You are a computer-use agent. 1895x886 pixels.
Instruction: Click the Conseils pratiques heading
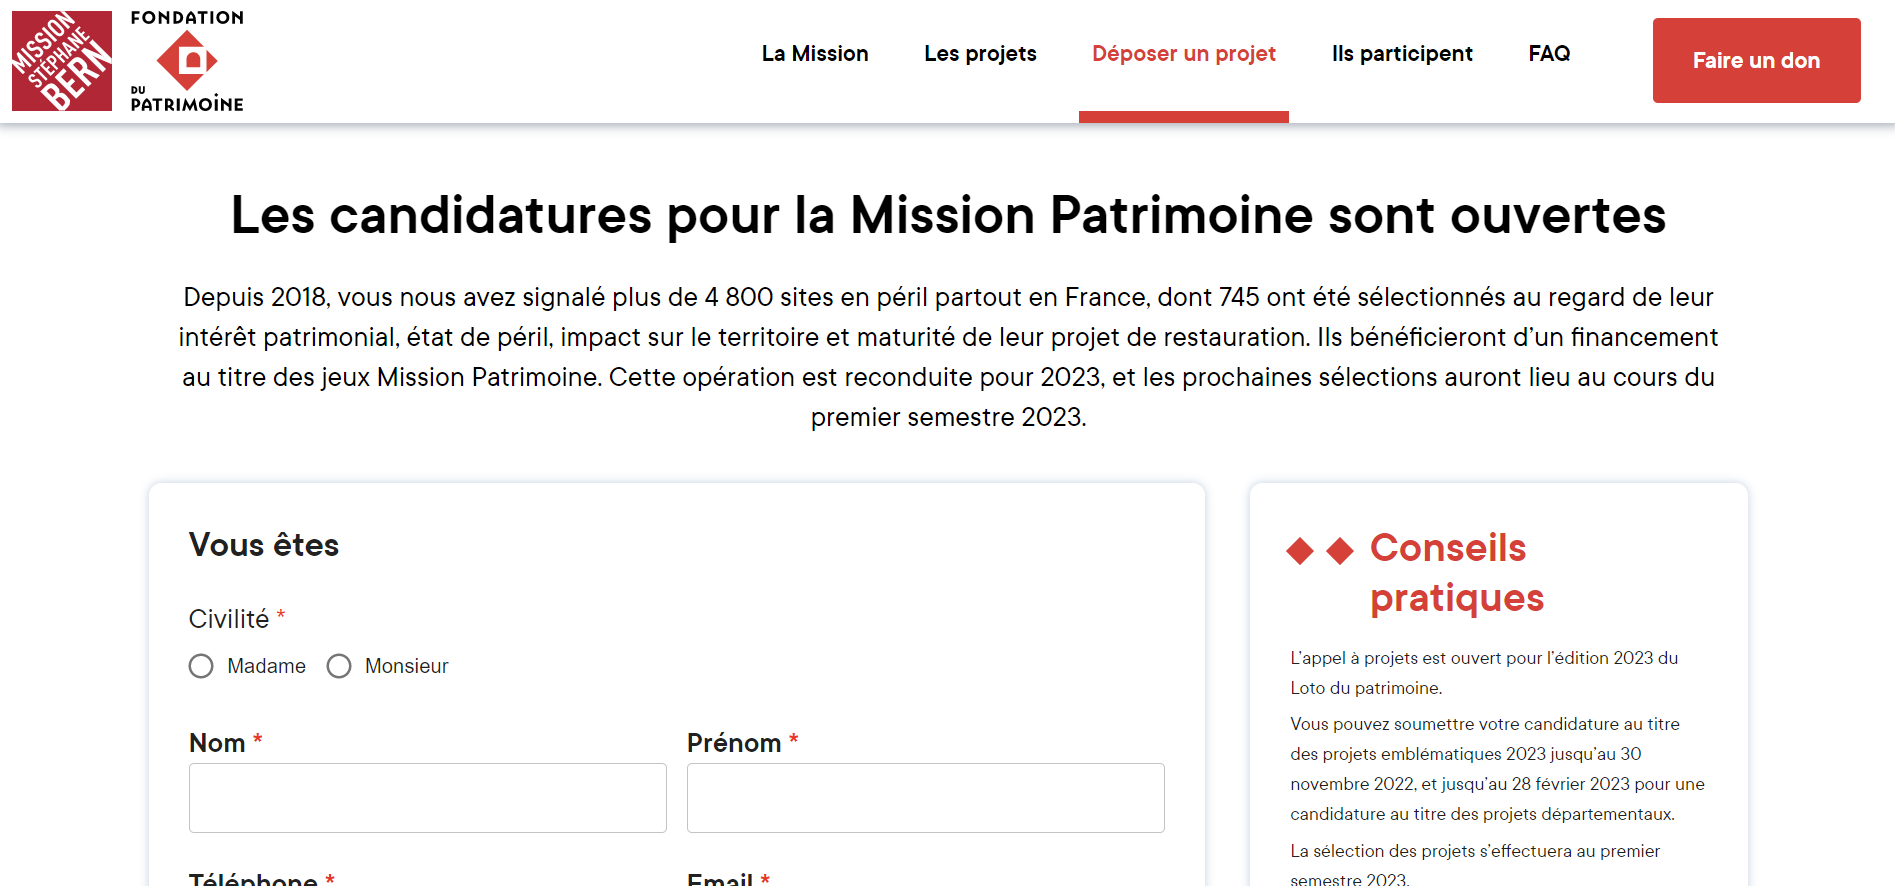1456,573
